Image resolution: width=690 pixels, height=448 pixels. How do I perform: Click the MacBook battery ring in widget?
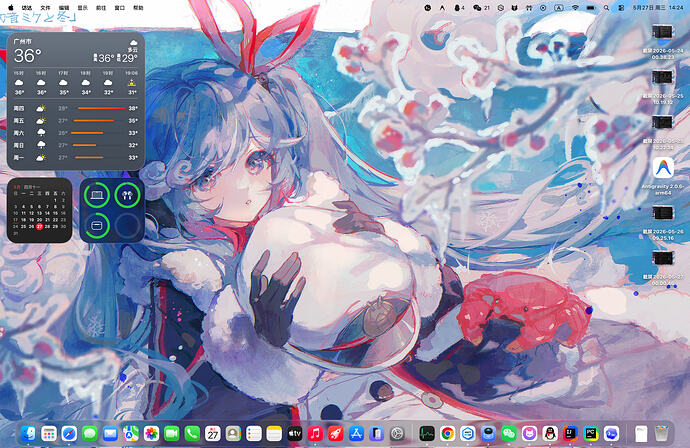point(97,195)
